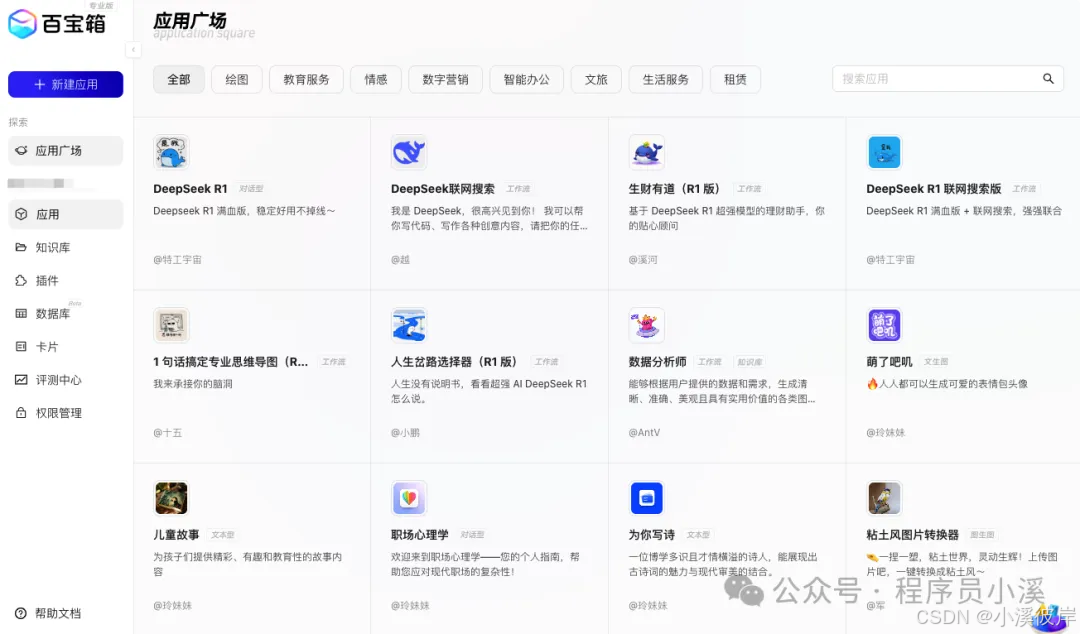Click the 卡片 card icon
Screen dimensions: 1080x634
[x=21, y=347]
